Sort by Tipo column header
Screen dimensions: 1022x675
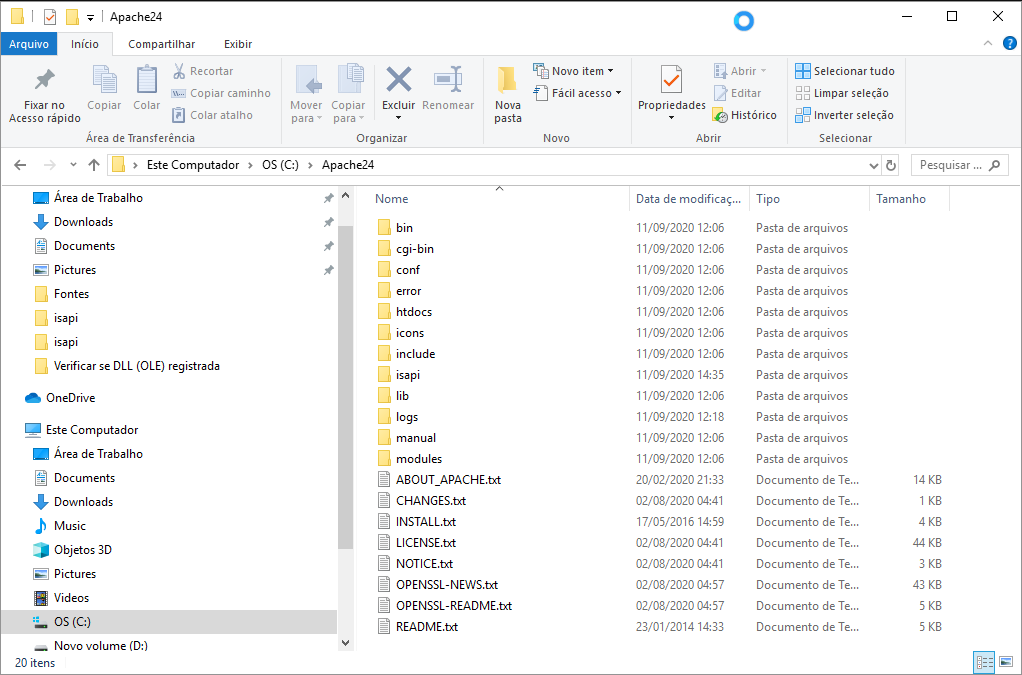click(x=810, y=199)
